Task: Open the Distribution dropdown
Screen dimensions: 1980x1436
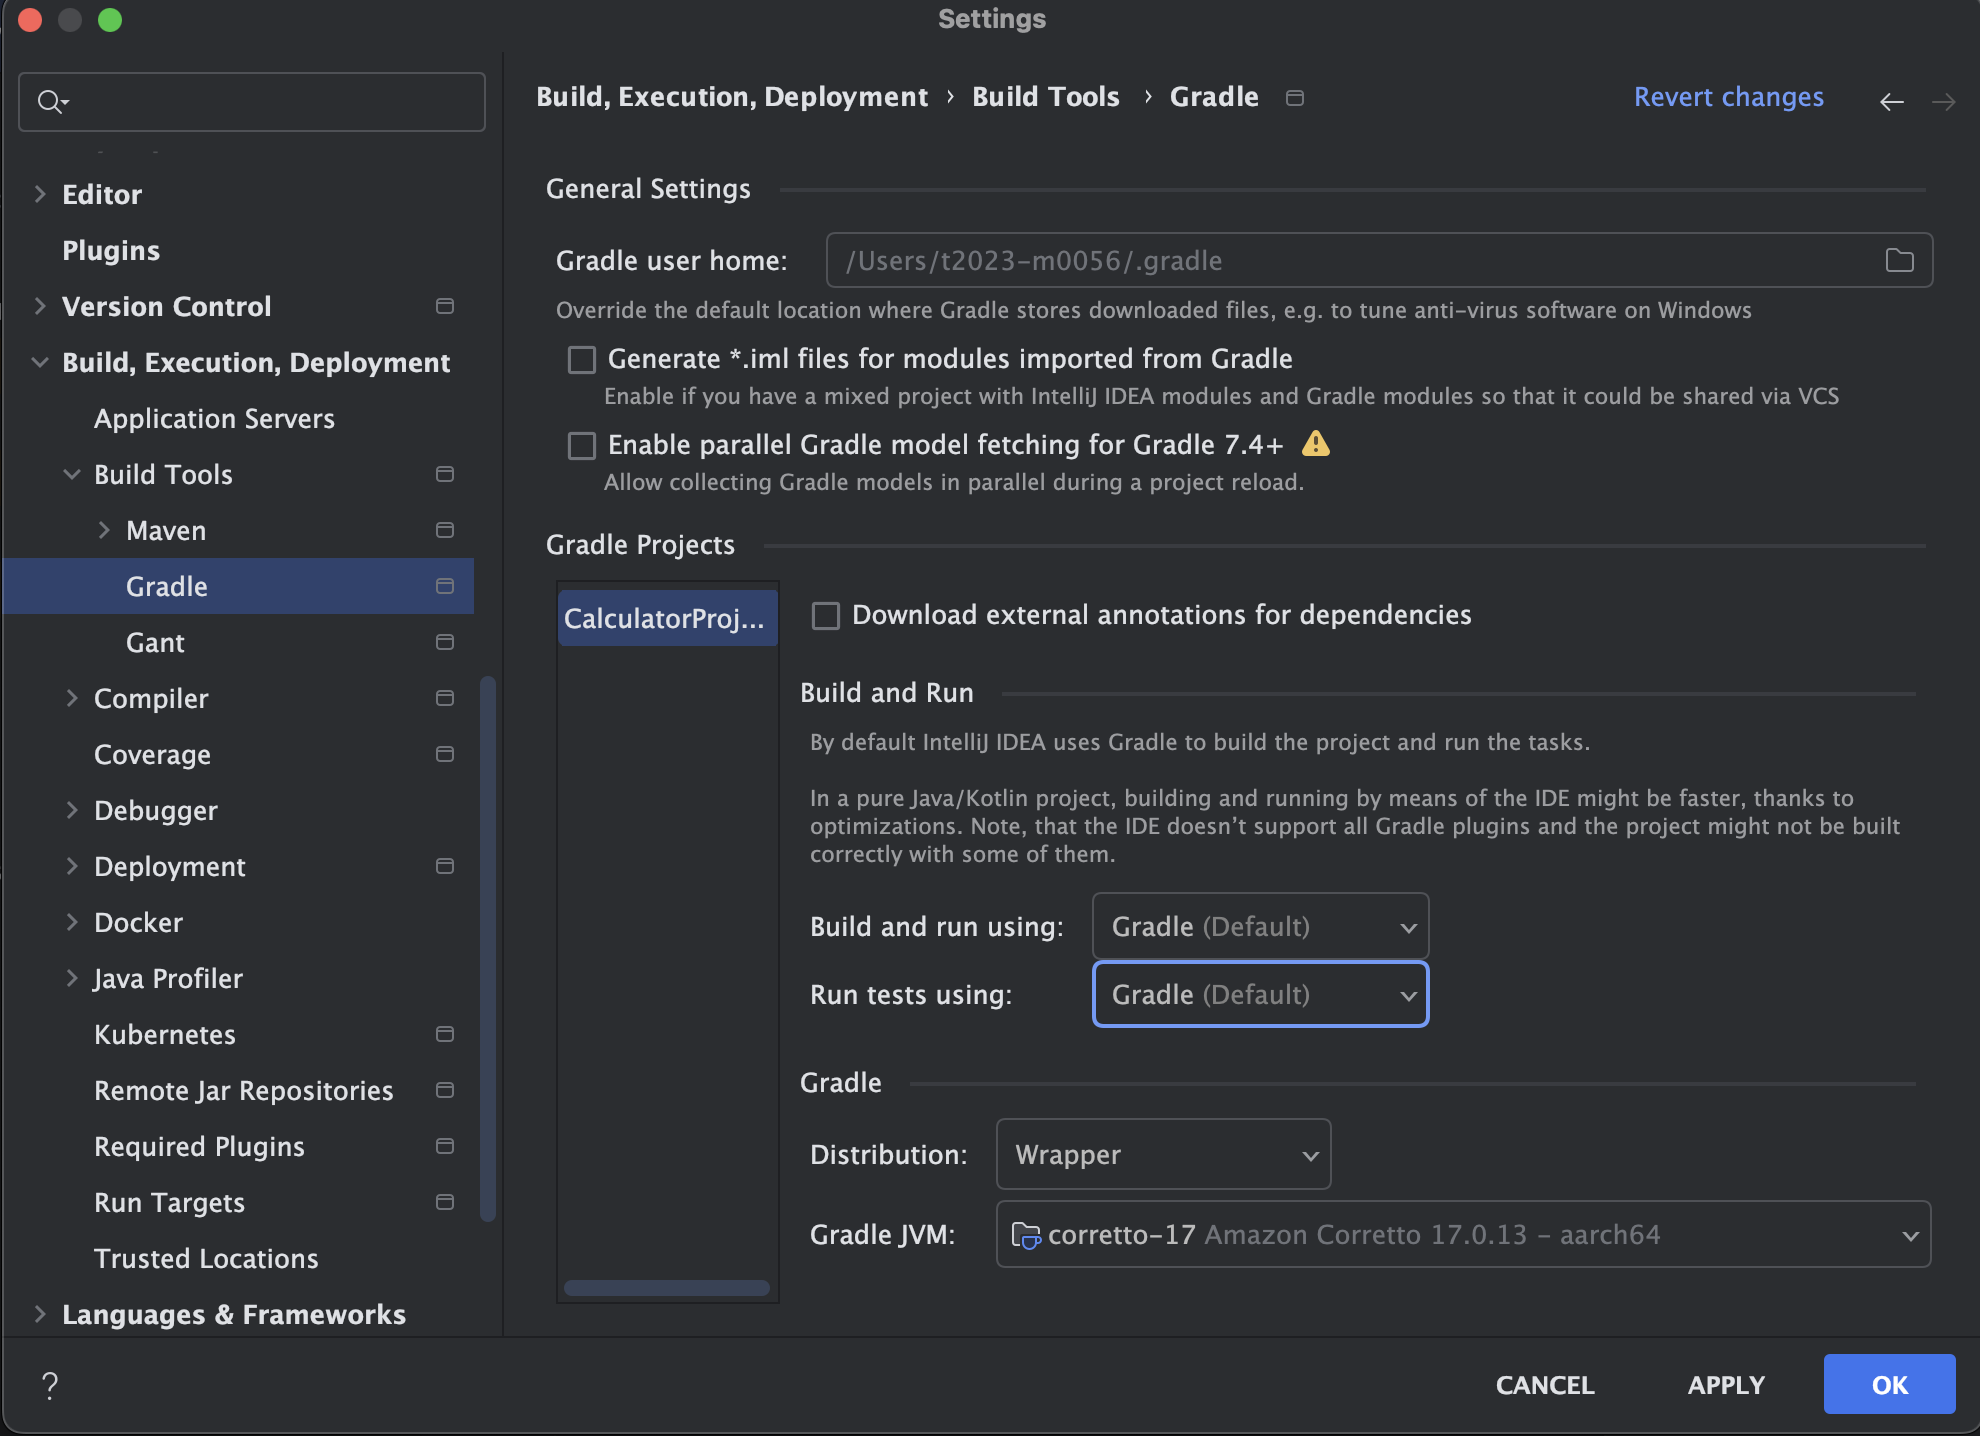Action: 1163,1155
